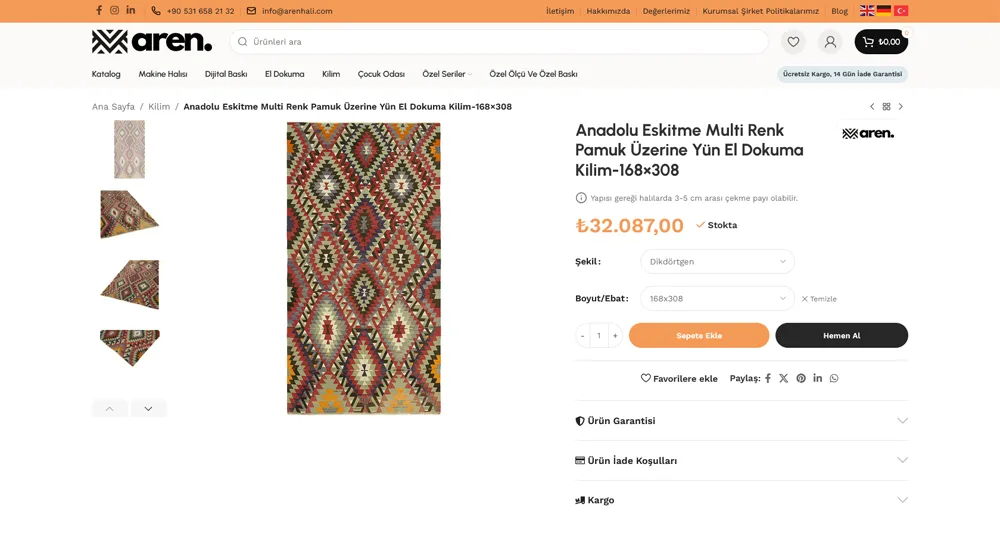
Task: Share product on X (Twitter)
Action: coord(784,378)
